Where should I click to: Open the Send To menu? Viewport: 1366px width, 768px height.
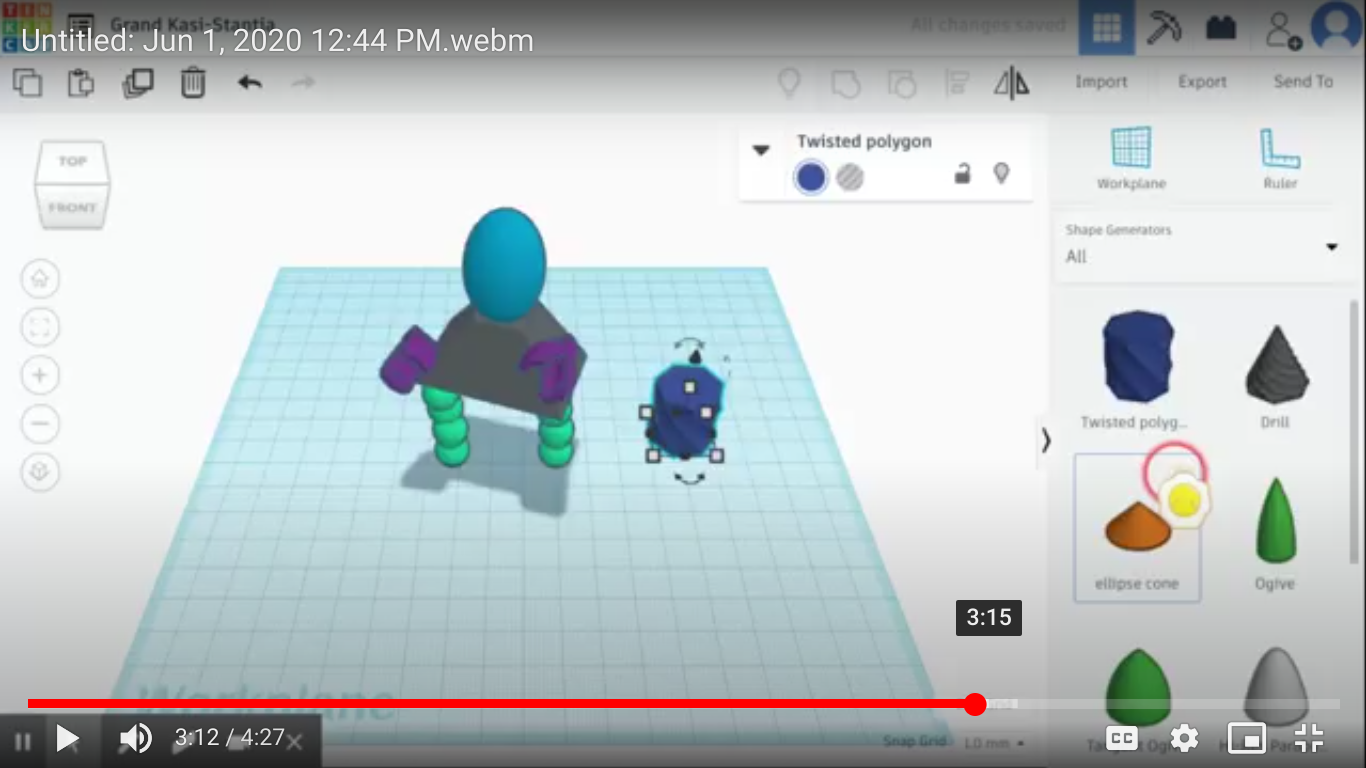pos(1303,82)
